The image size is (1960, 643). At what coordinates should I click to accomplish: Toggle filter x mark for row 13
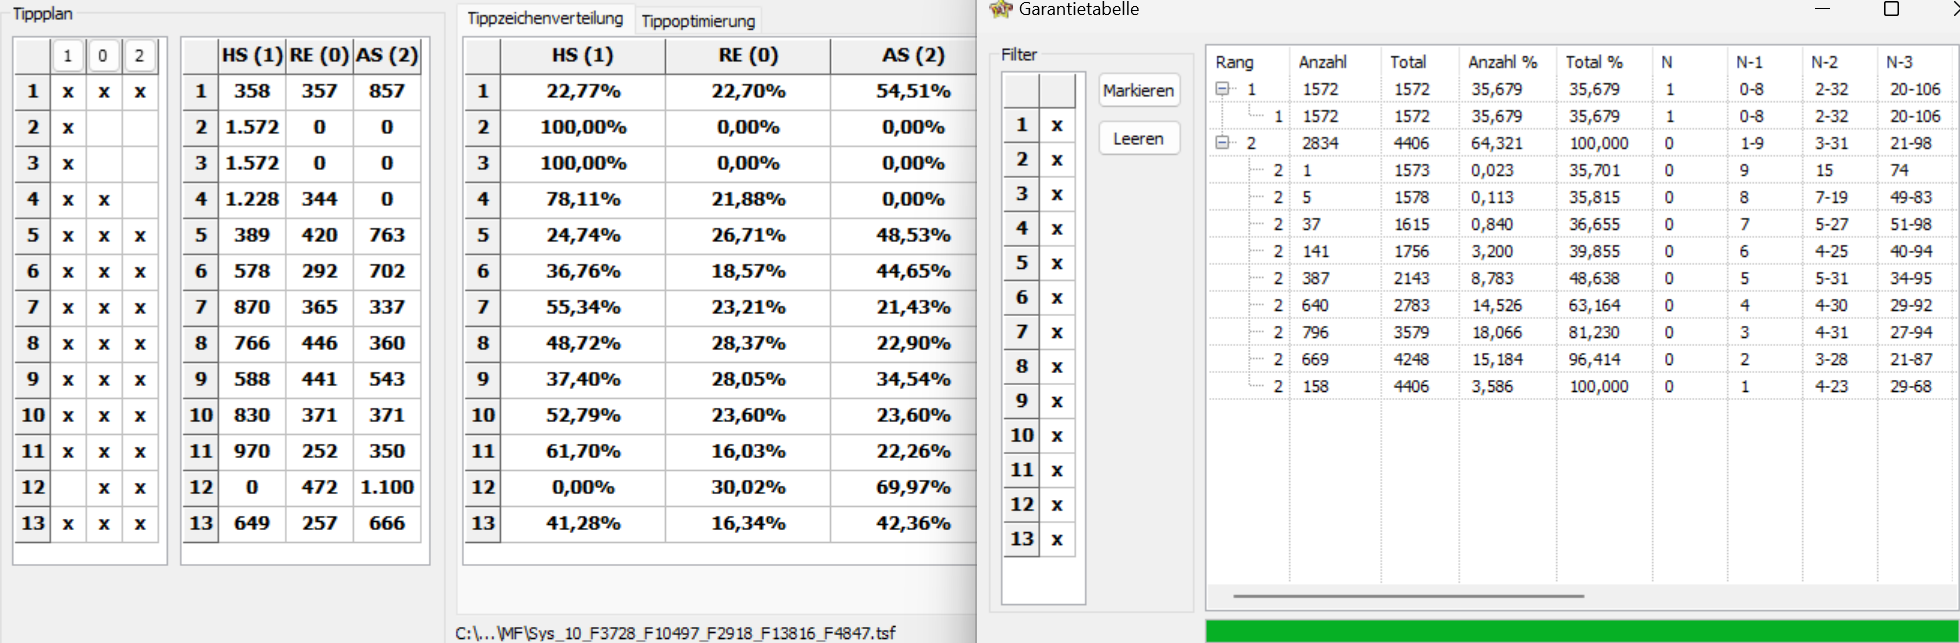pyautogui.click(x=1057, y=539)
